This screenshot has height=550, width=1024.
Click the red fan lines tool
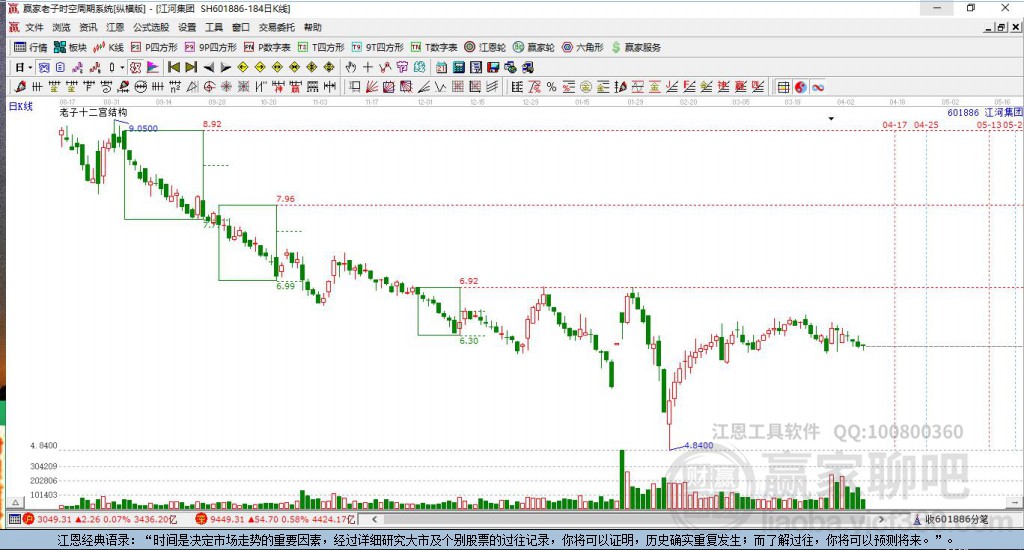coord(372,87)
